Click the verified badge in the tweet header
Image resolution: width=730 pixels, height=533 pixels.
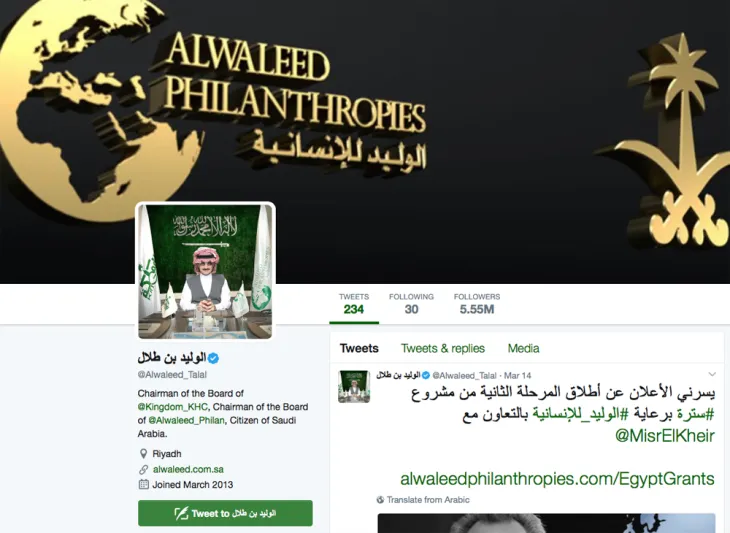point(426,375)
